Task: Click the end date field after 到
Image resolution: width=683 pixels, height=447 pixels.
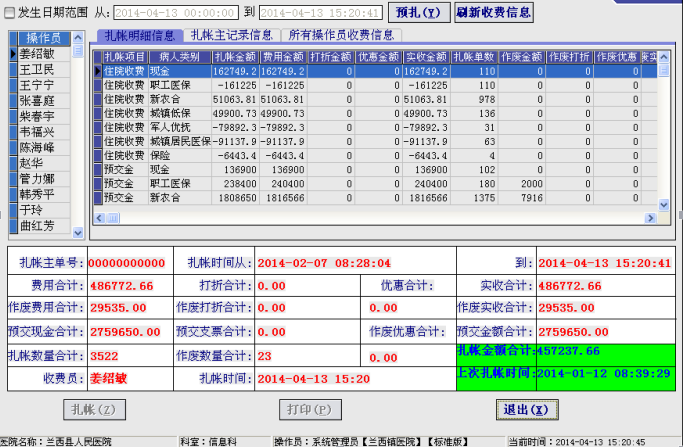Action: [320, 13]
